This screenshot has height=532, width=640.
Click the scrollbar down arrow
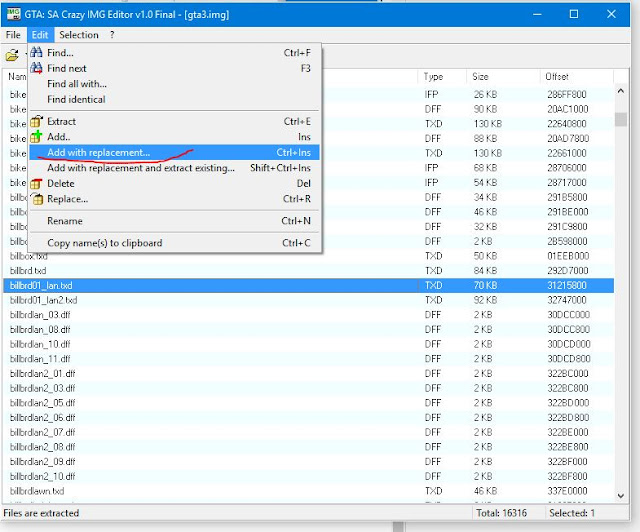coord(621,496)
